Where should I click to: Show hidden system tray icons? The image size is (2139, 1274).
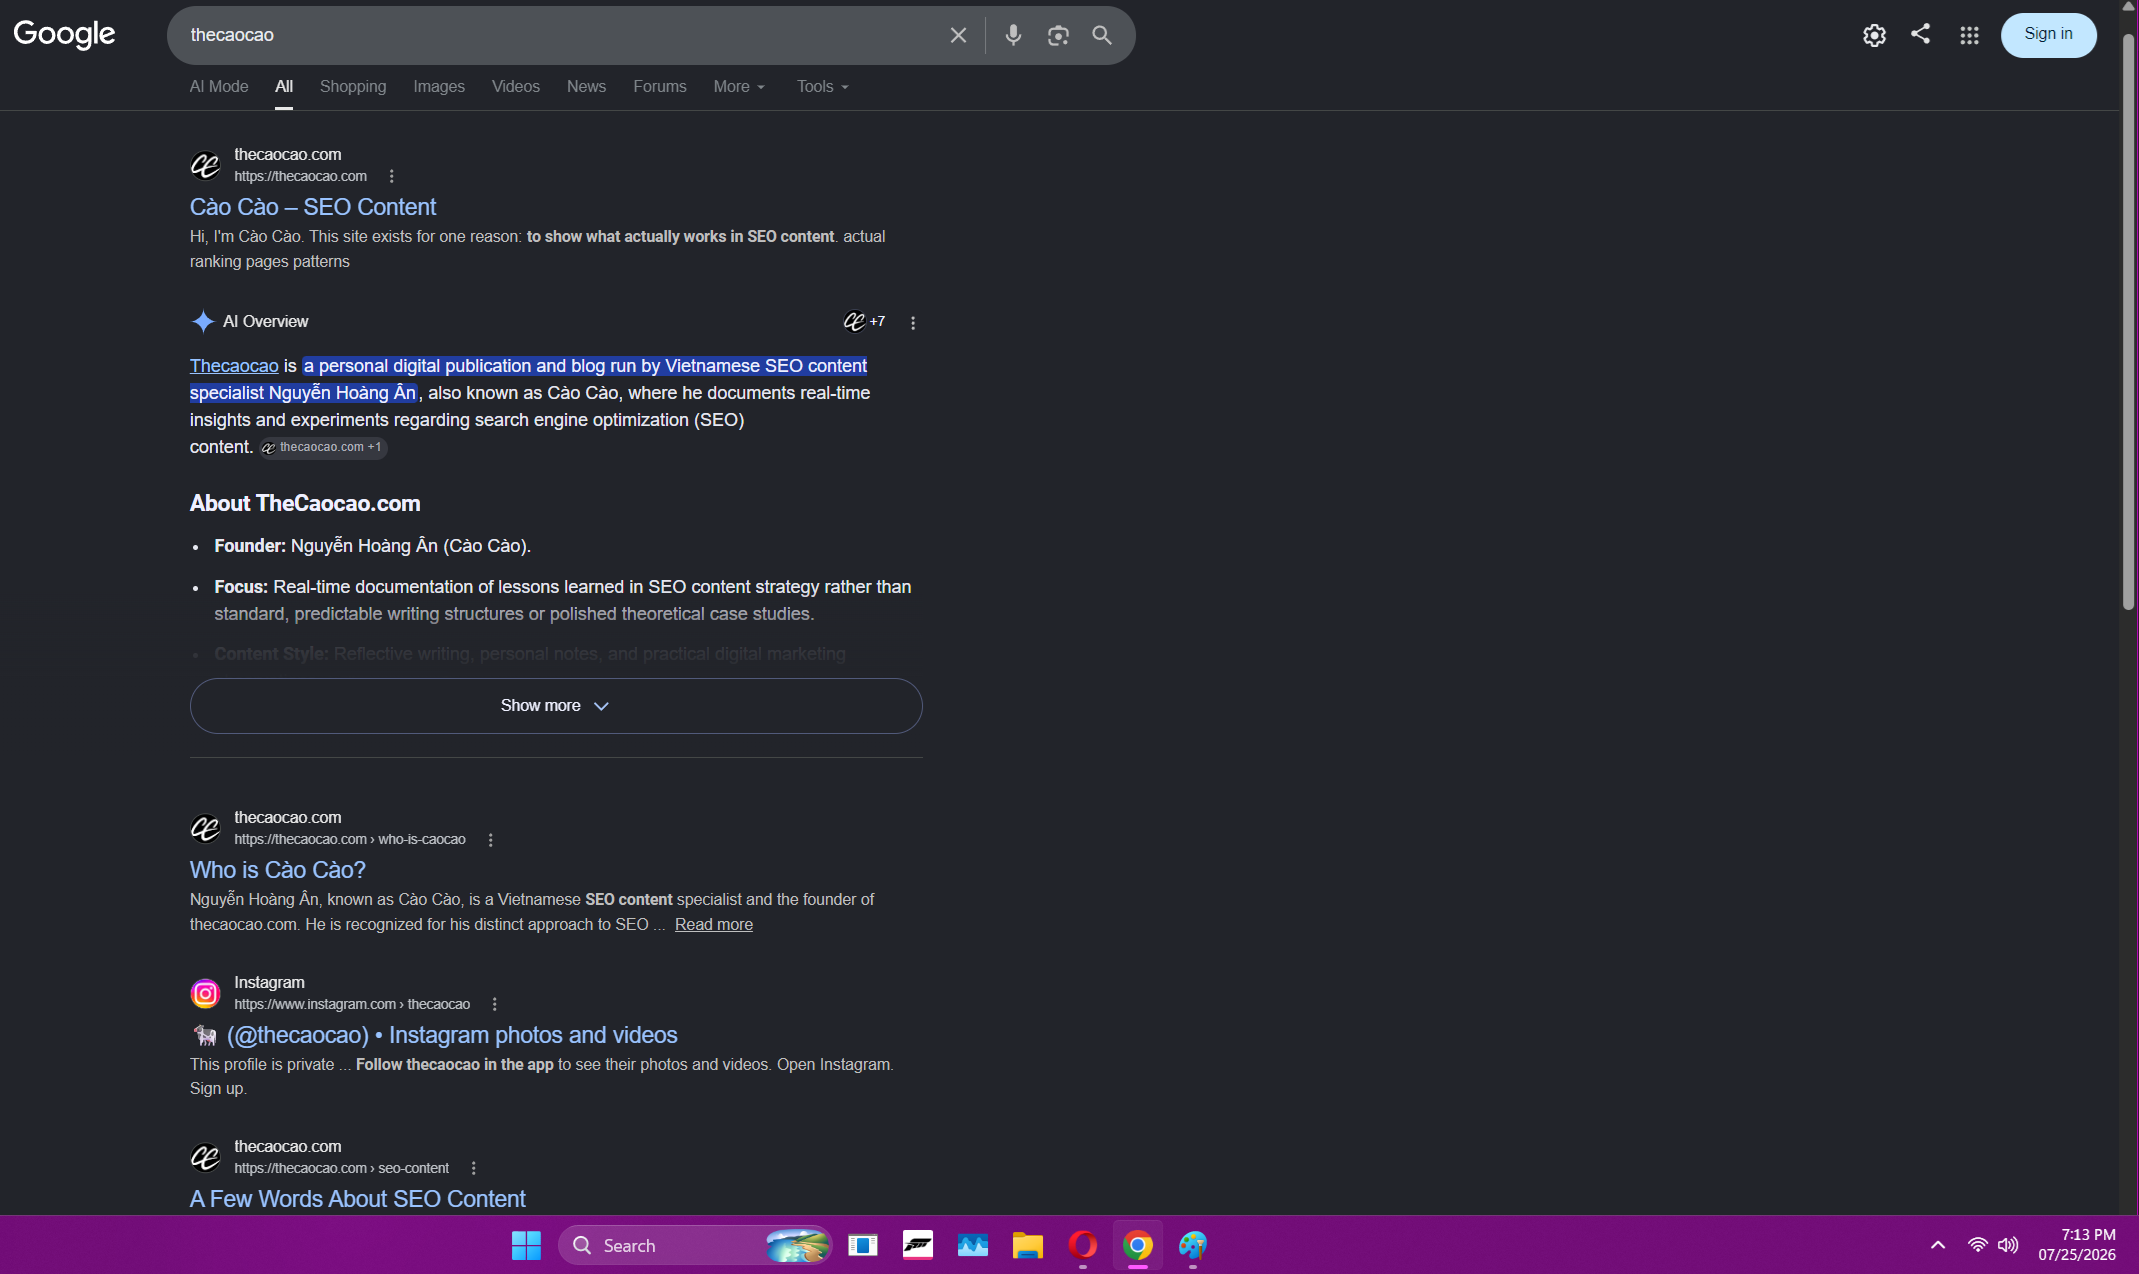(1938, 1245)
